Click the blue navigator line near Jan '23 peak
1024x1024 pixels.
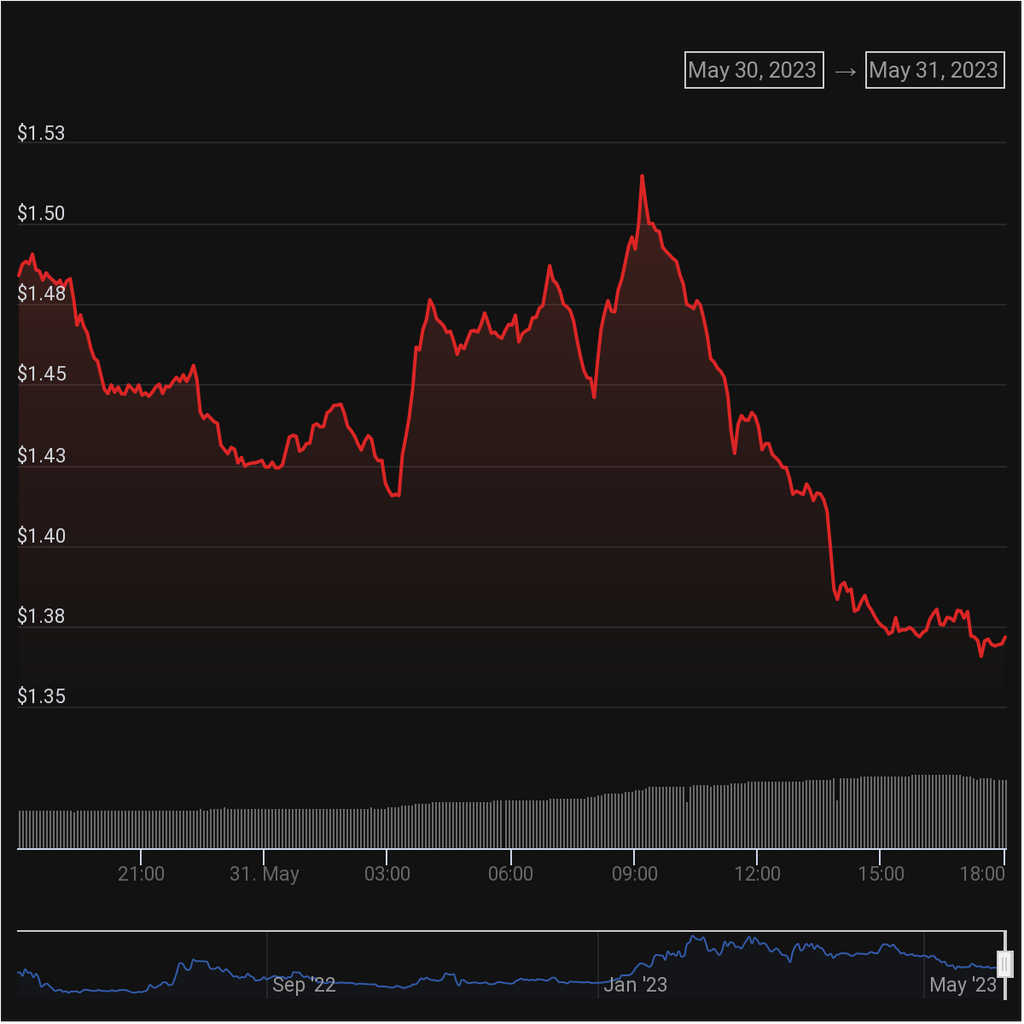(x=696, y=938)
